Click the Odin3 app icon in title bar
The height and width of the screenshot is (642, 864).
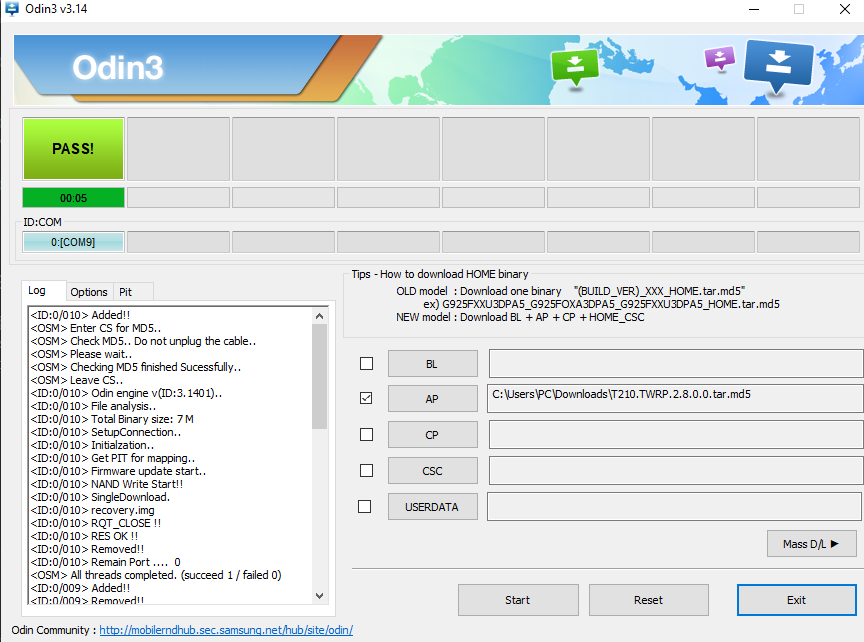[12, 9]
